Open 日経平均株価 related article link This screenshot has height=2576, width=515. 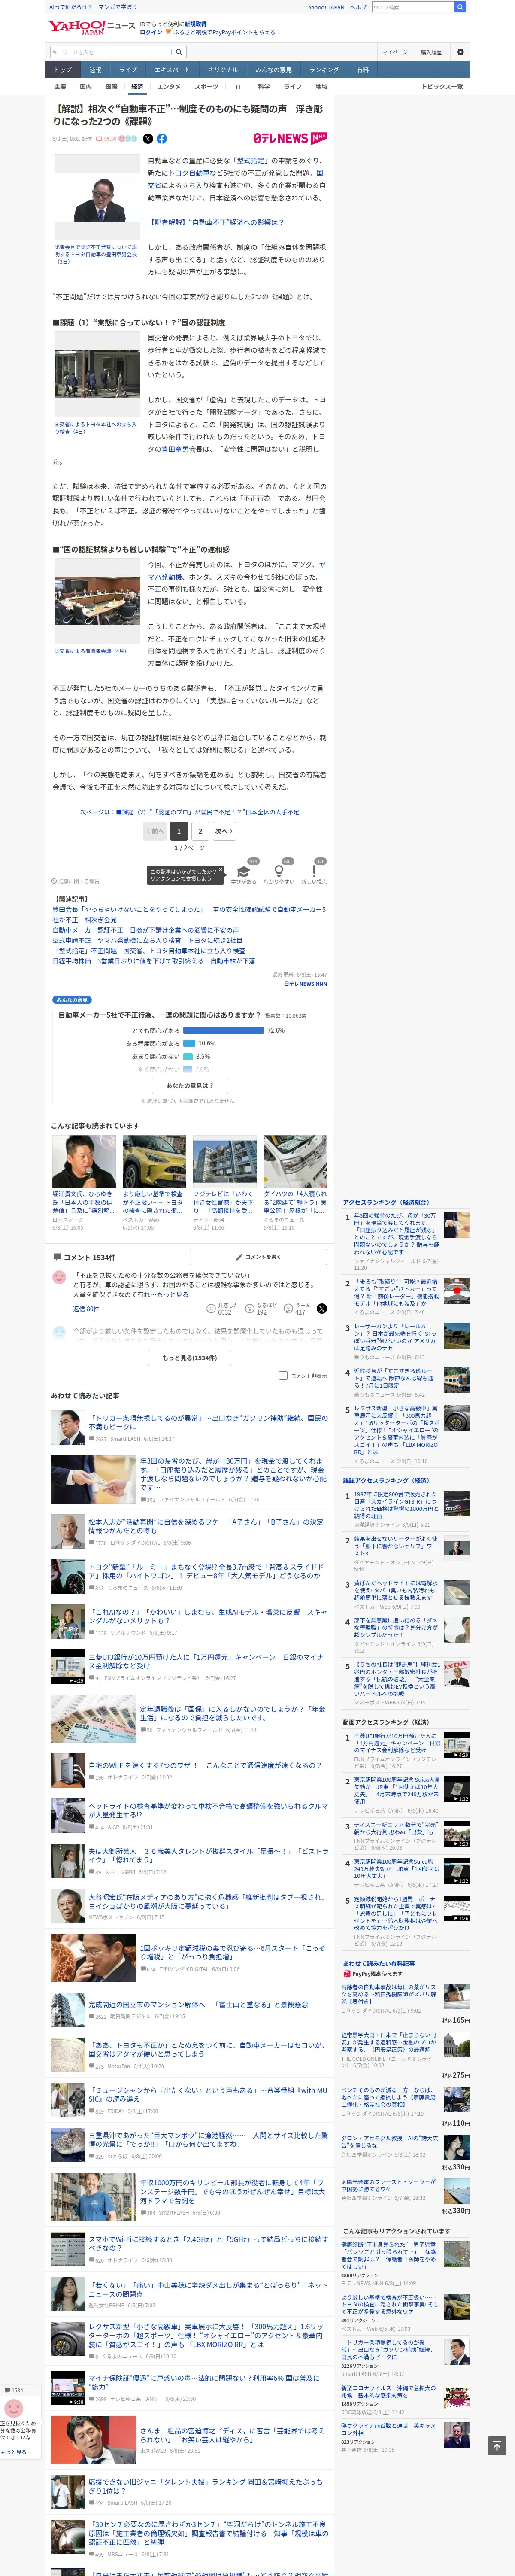[153, 961]
